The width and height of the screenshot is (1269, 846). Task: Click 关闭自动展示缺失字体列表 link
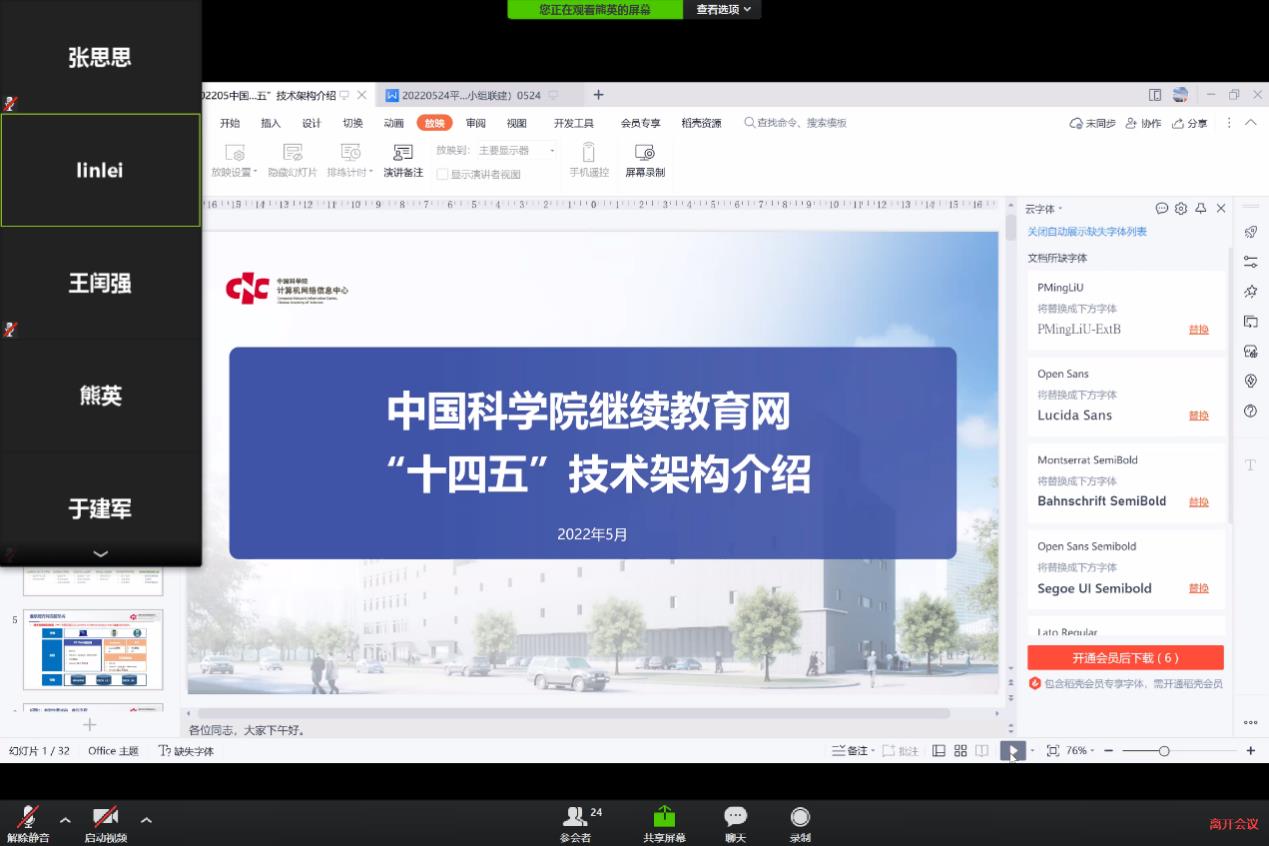(1087, 232)
